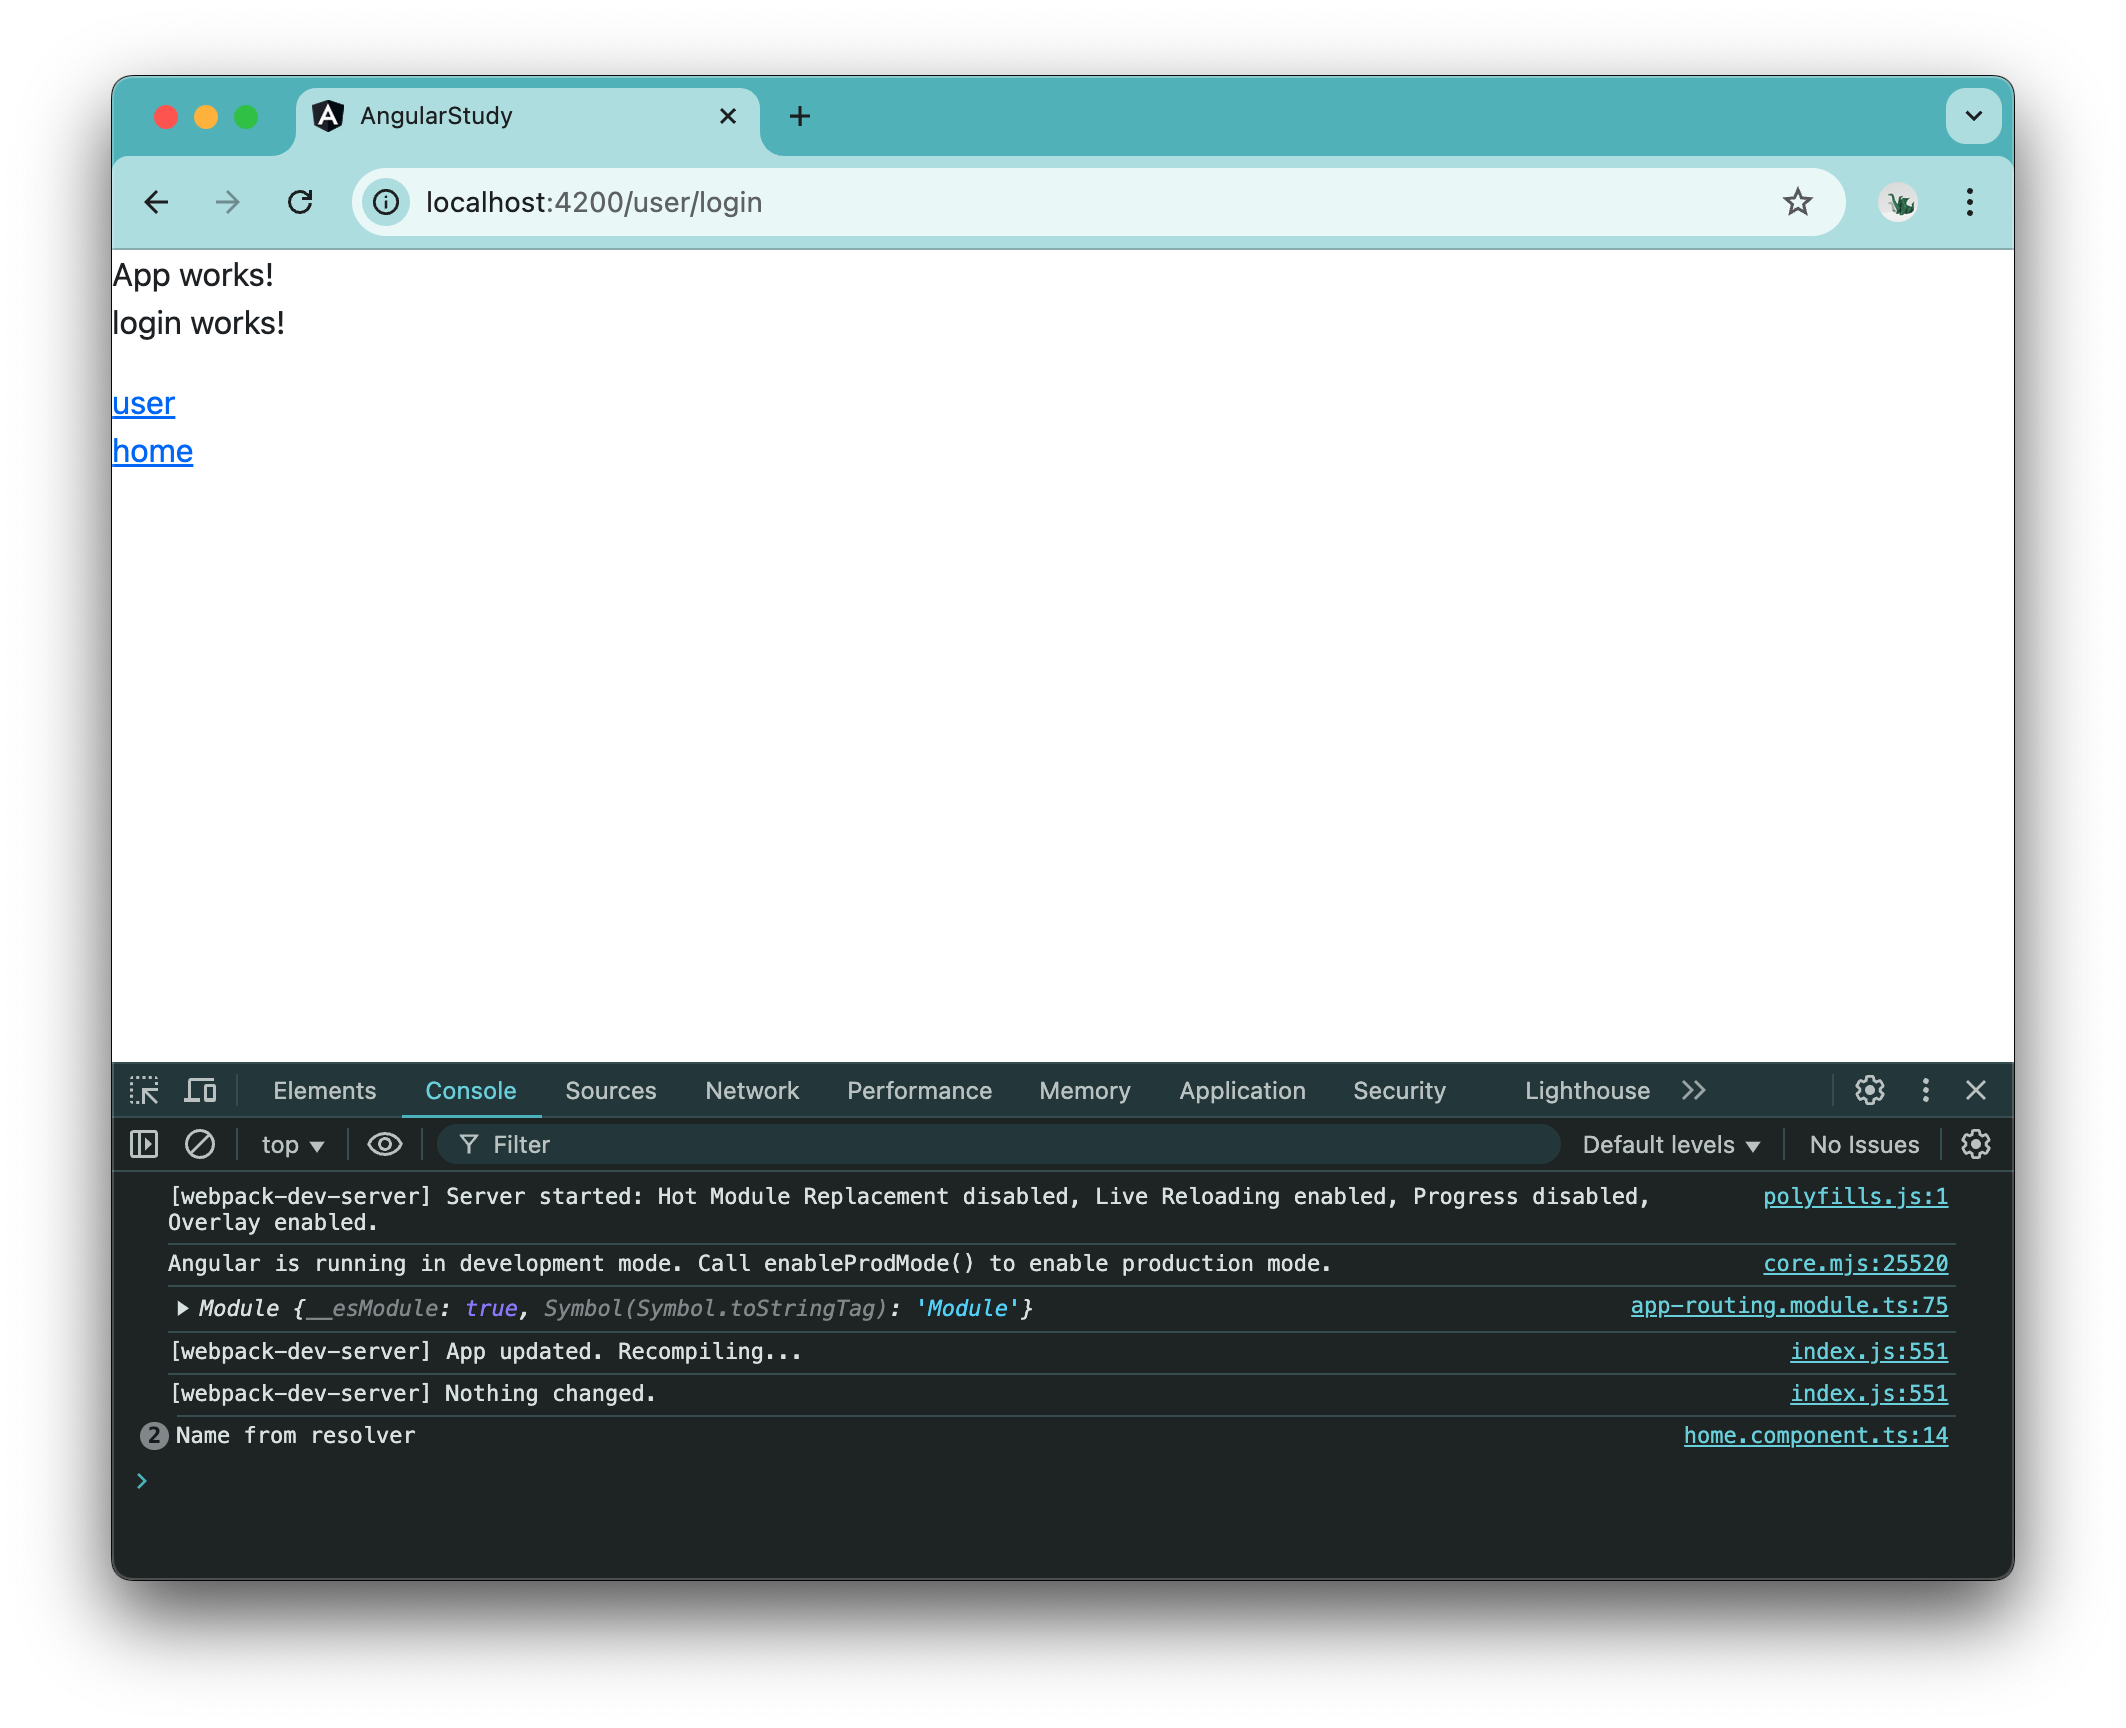This screenshot has height=1728, width=2126.
Task: Open home.component.ts:14 source link
Action: [1815, 1435]
